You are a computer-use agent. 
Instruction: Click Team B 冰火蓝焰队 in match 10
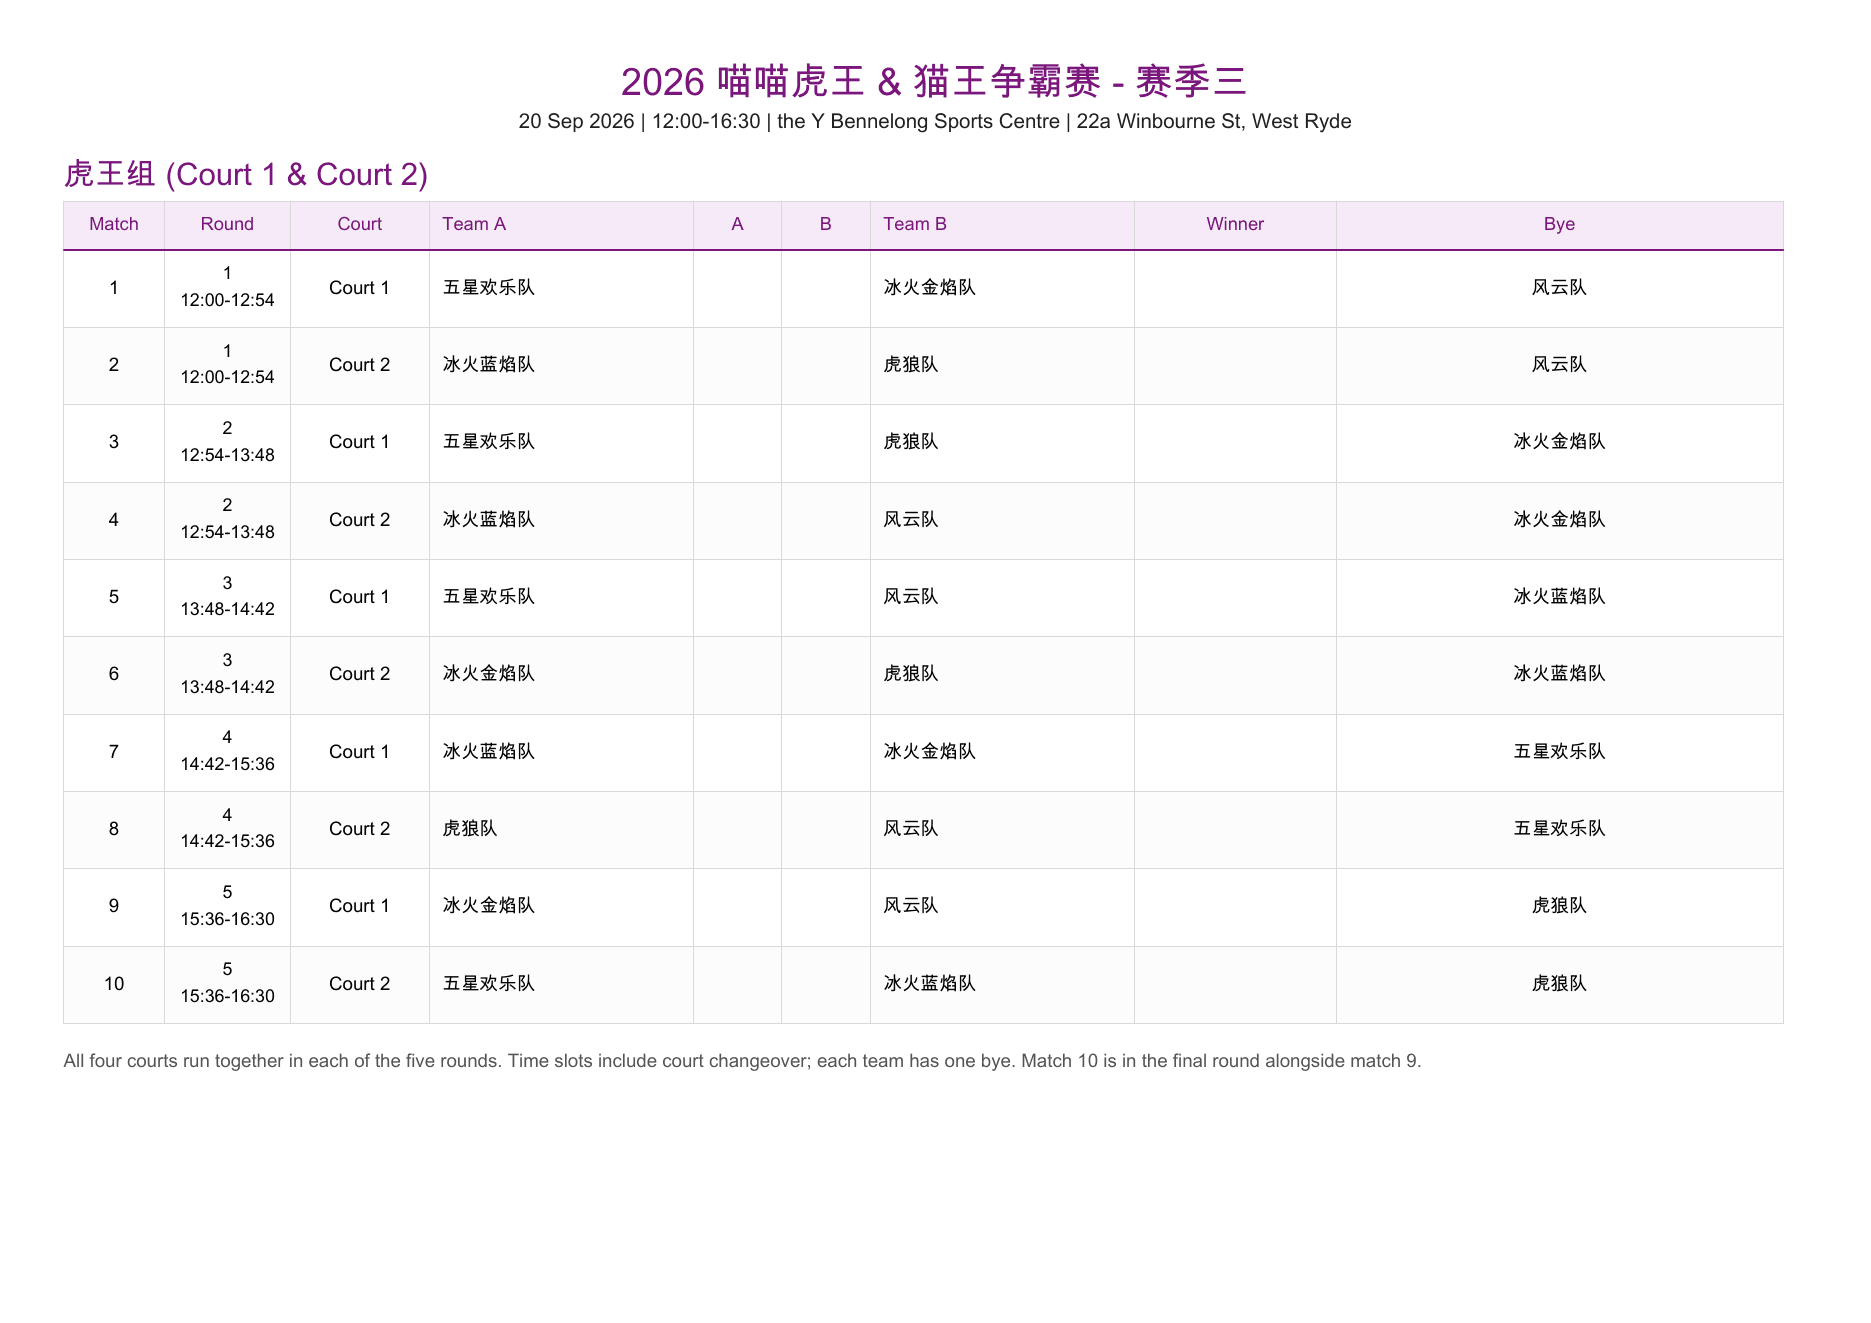(929, 984)
